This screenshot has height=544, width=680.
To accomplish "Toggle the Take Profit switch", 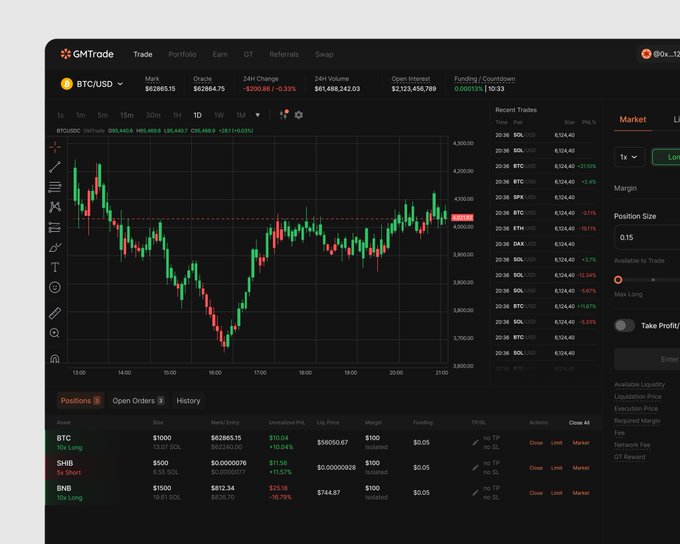I will pos(624,325).
